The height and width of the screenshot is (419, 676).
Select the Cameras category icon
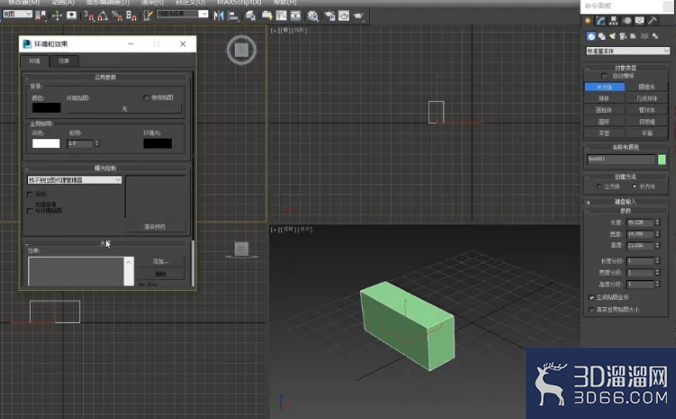pyautogui.click(x=623, y=37)
